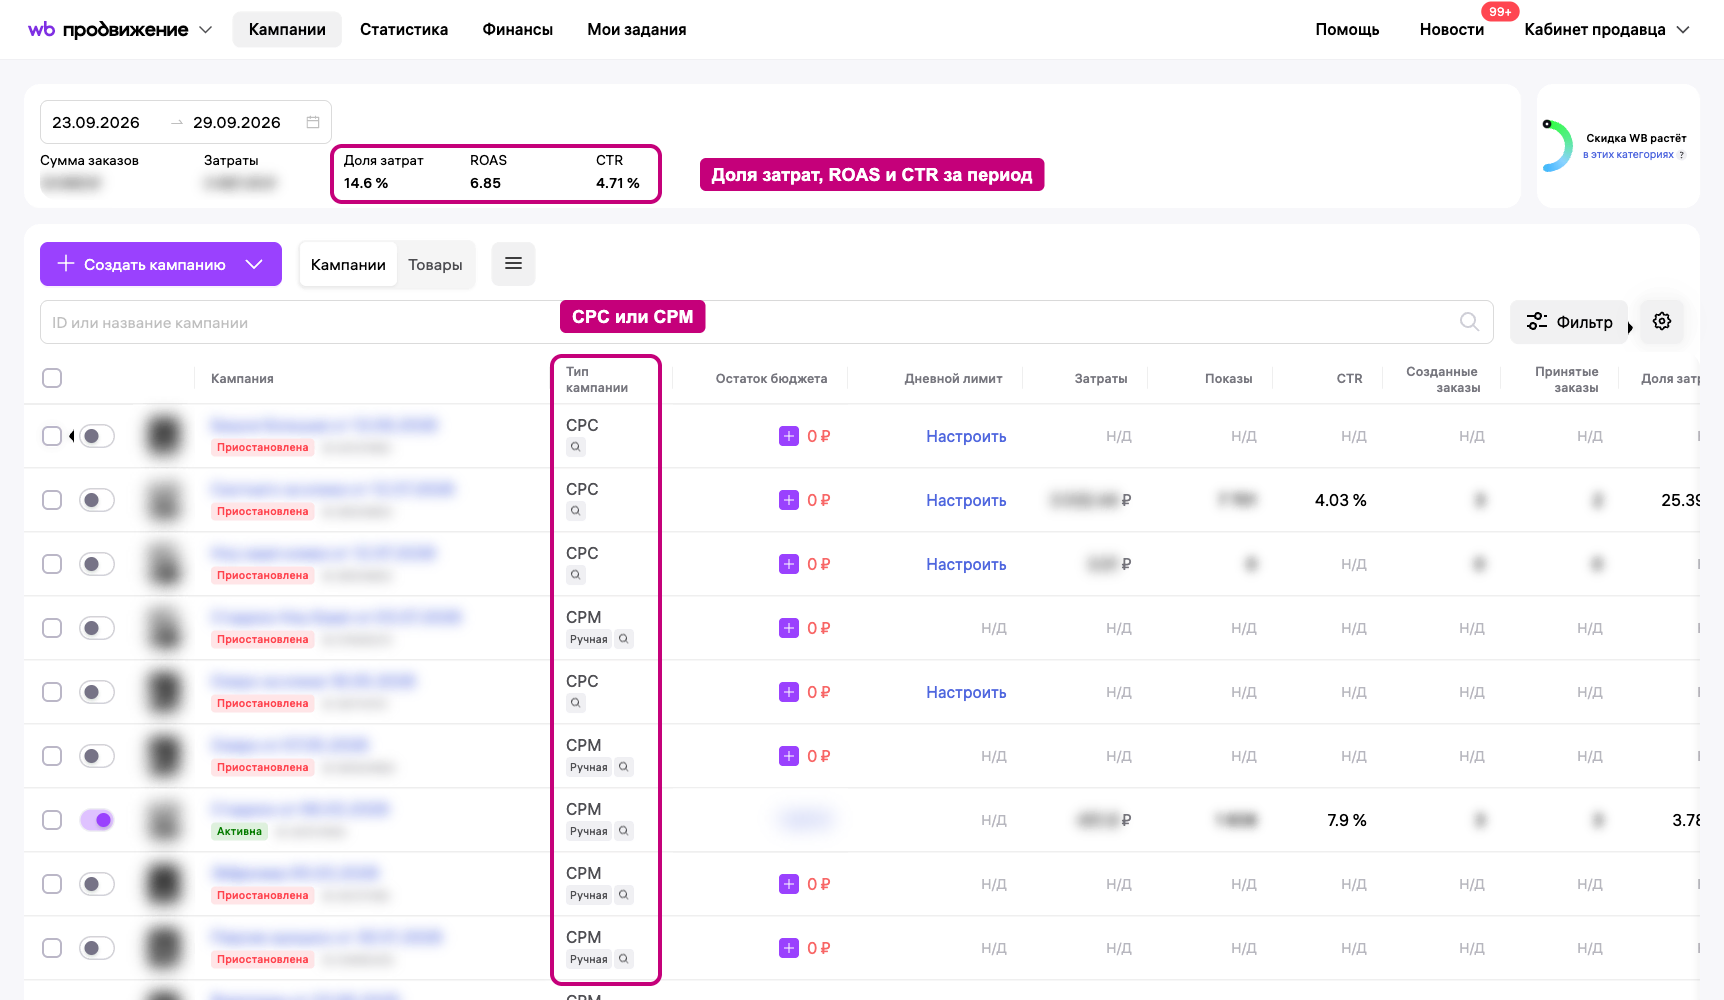Add budget plus icon in 4.03 % row

pyautogui.click(x=789, y=500)
